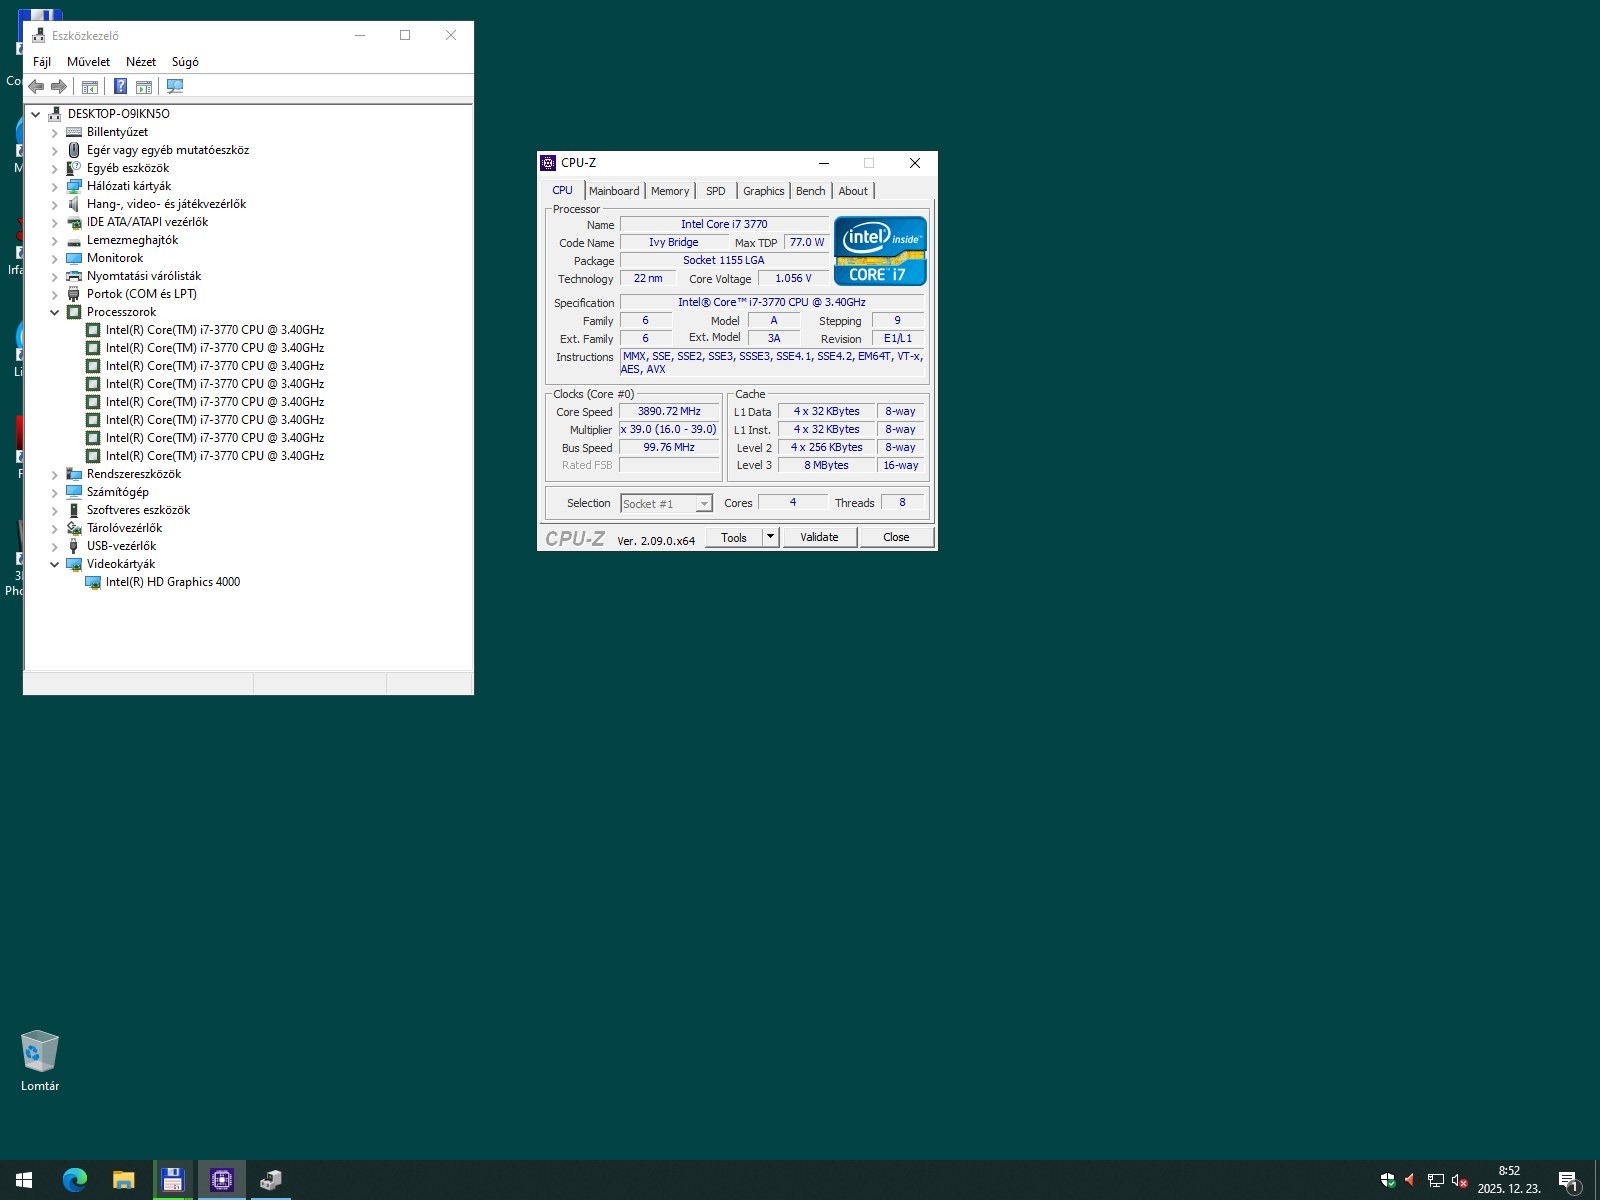Click the Tools button in CPU-Z
The width and height of the screenshot is (1600, 1200).
[x=734, y=537]
